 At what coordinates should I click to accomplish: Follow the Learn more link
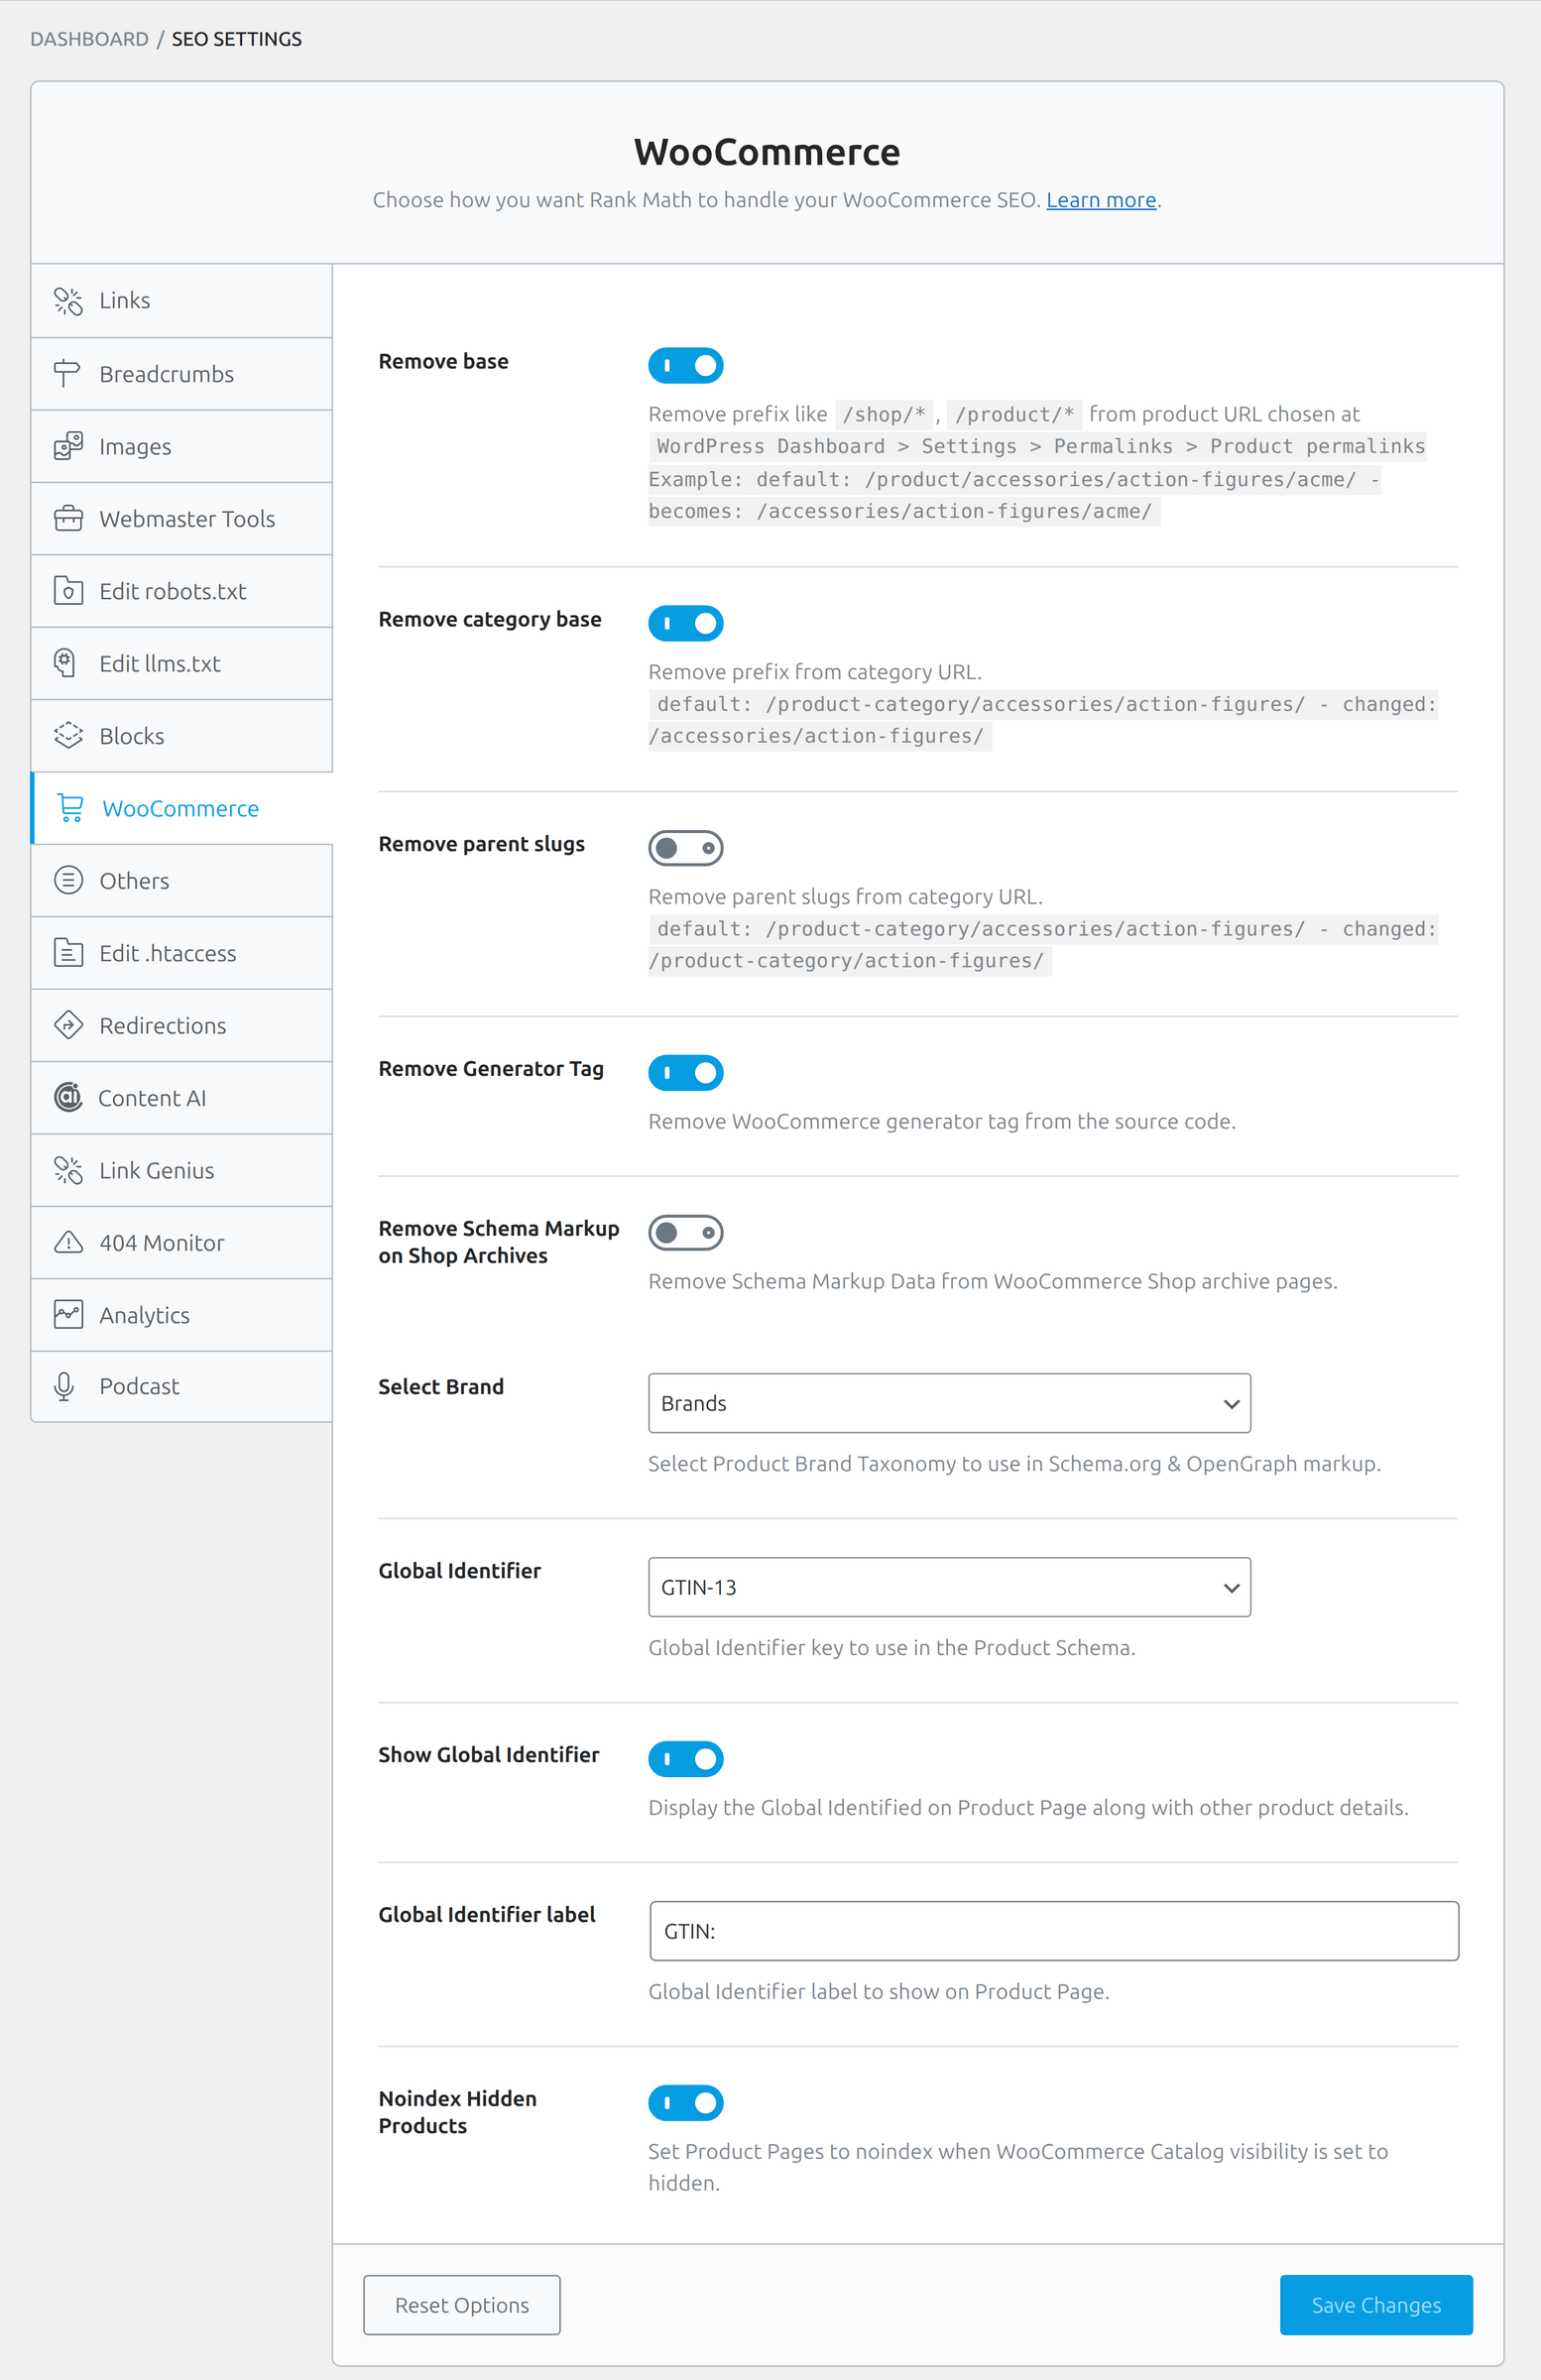pyautogui.click(x=1101, y=200)
